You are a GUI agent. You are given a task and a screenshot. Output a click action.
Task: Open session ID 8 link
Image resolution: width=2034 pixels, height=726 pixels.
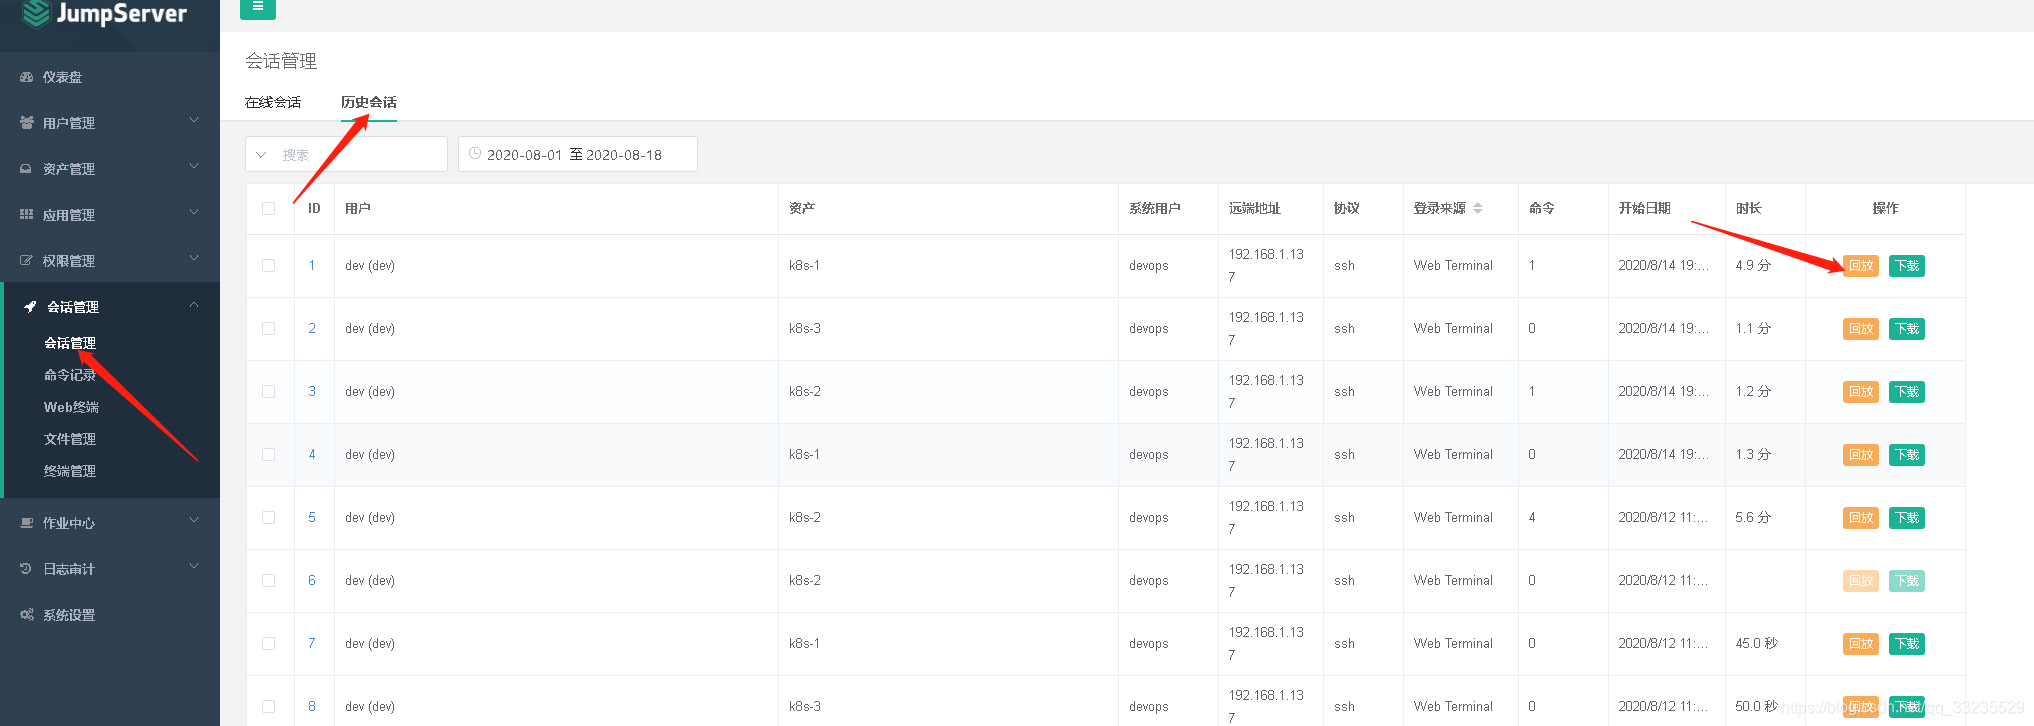coord(312,707)
